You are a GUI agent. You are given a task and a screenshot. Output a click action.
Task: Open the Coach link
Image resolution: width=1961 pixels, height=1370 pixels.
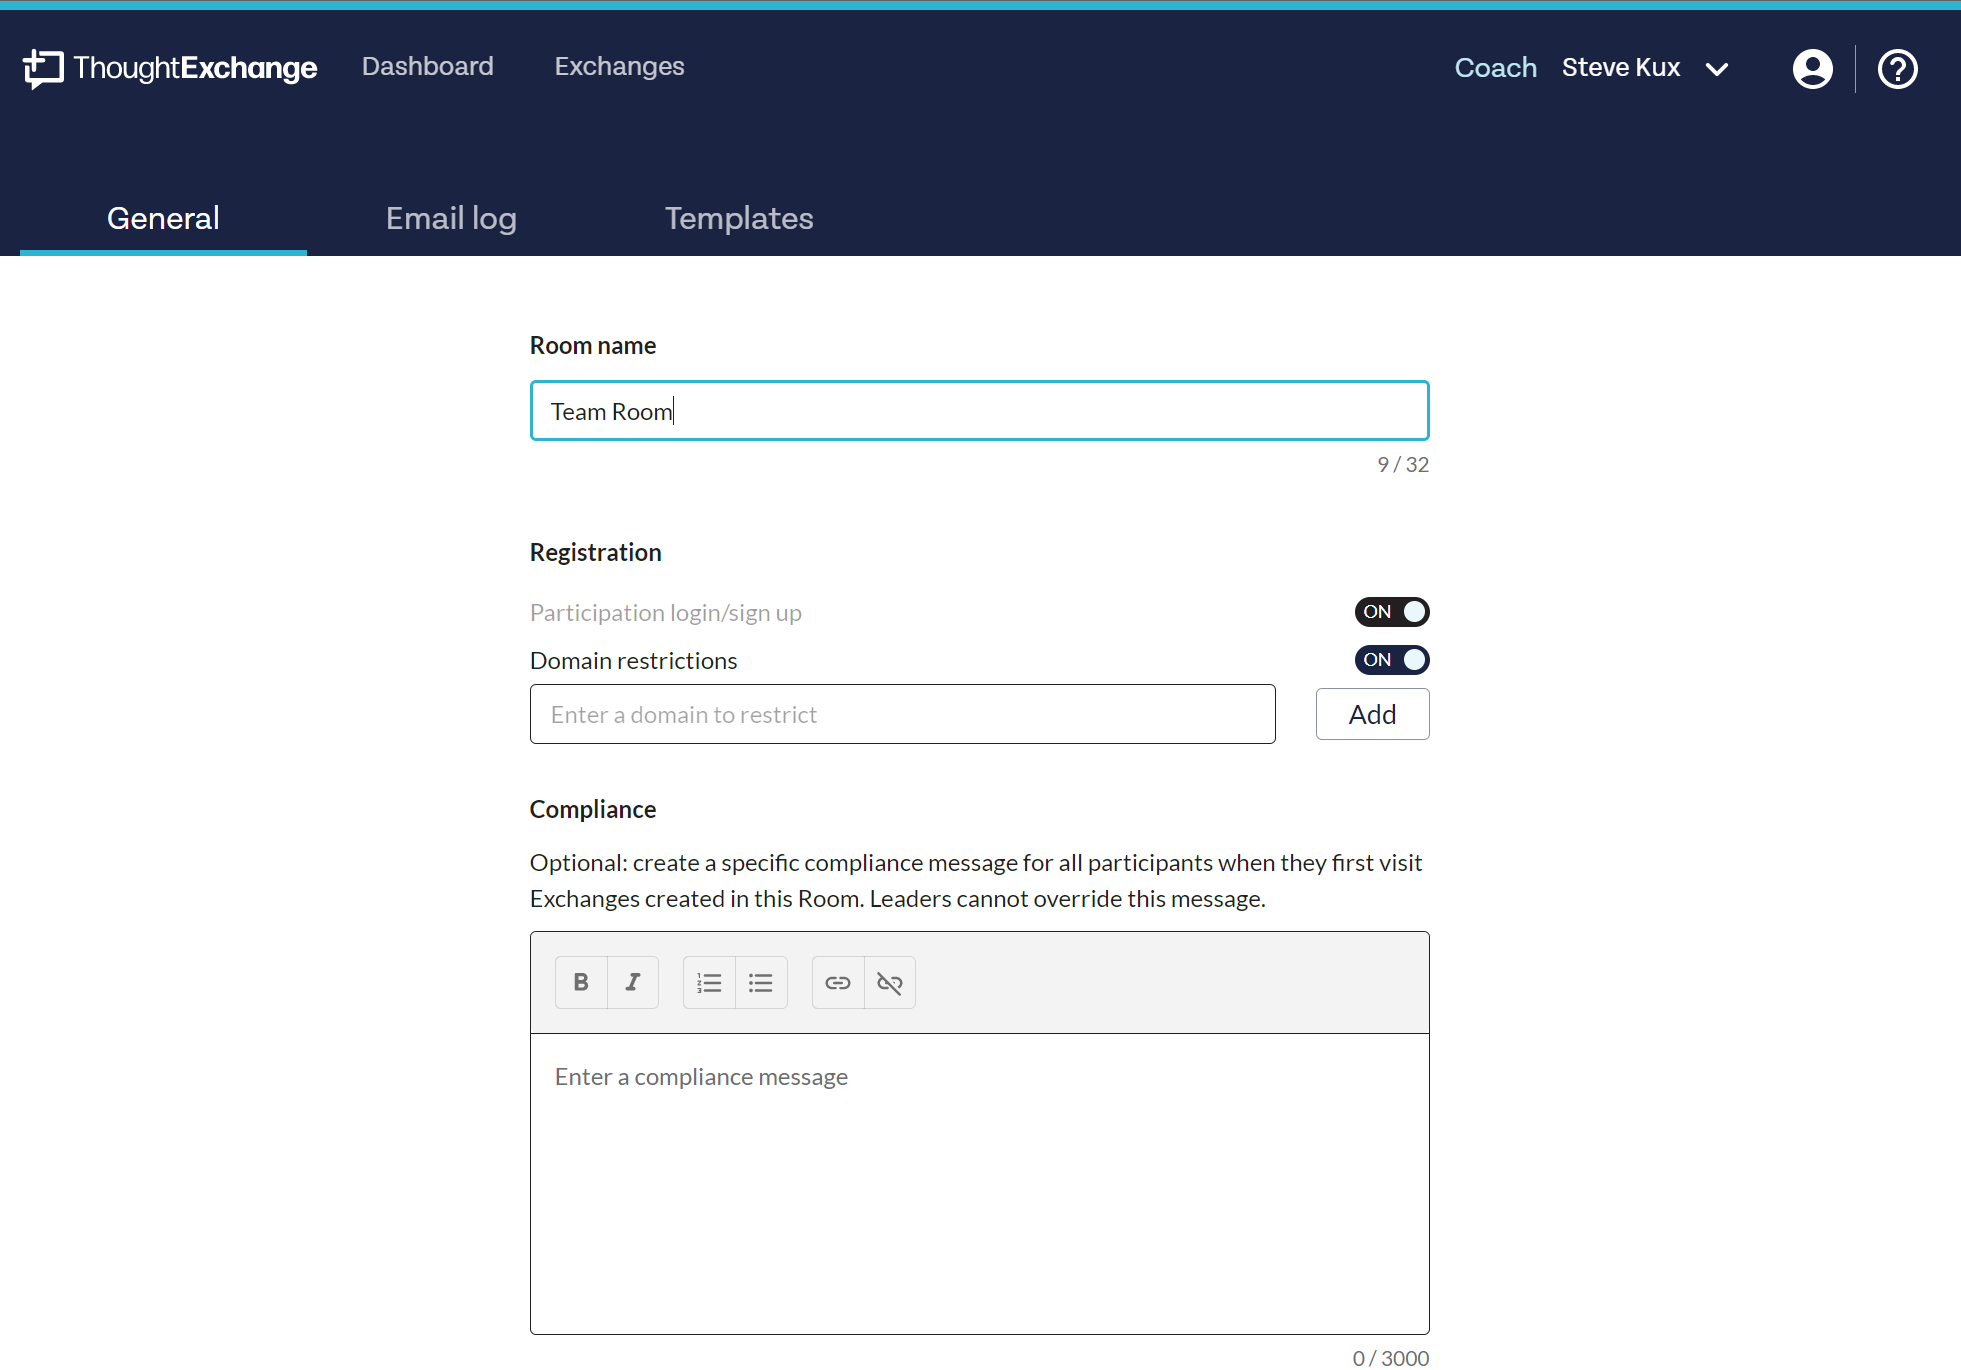tap(1495, 68)
